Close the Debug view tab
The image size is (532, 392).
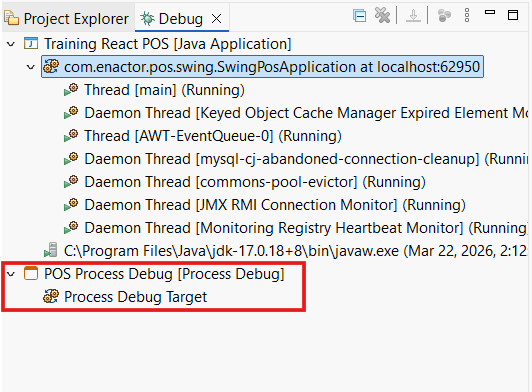tap(216, 19)
